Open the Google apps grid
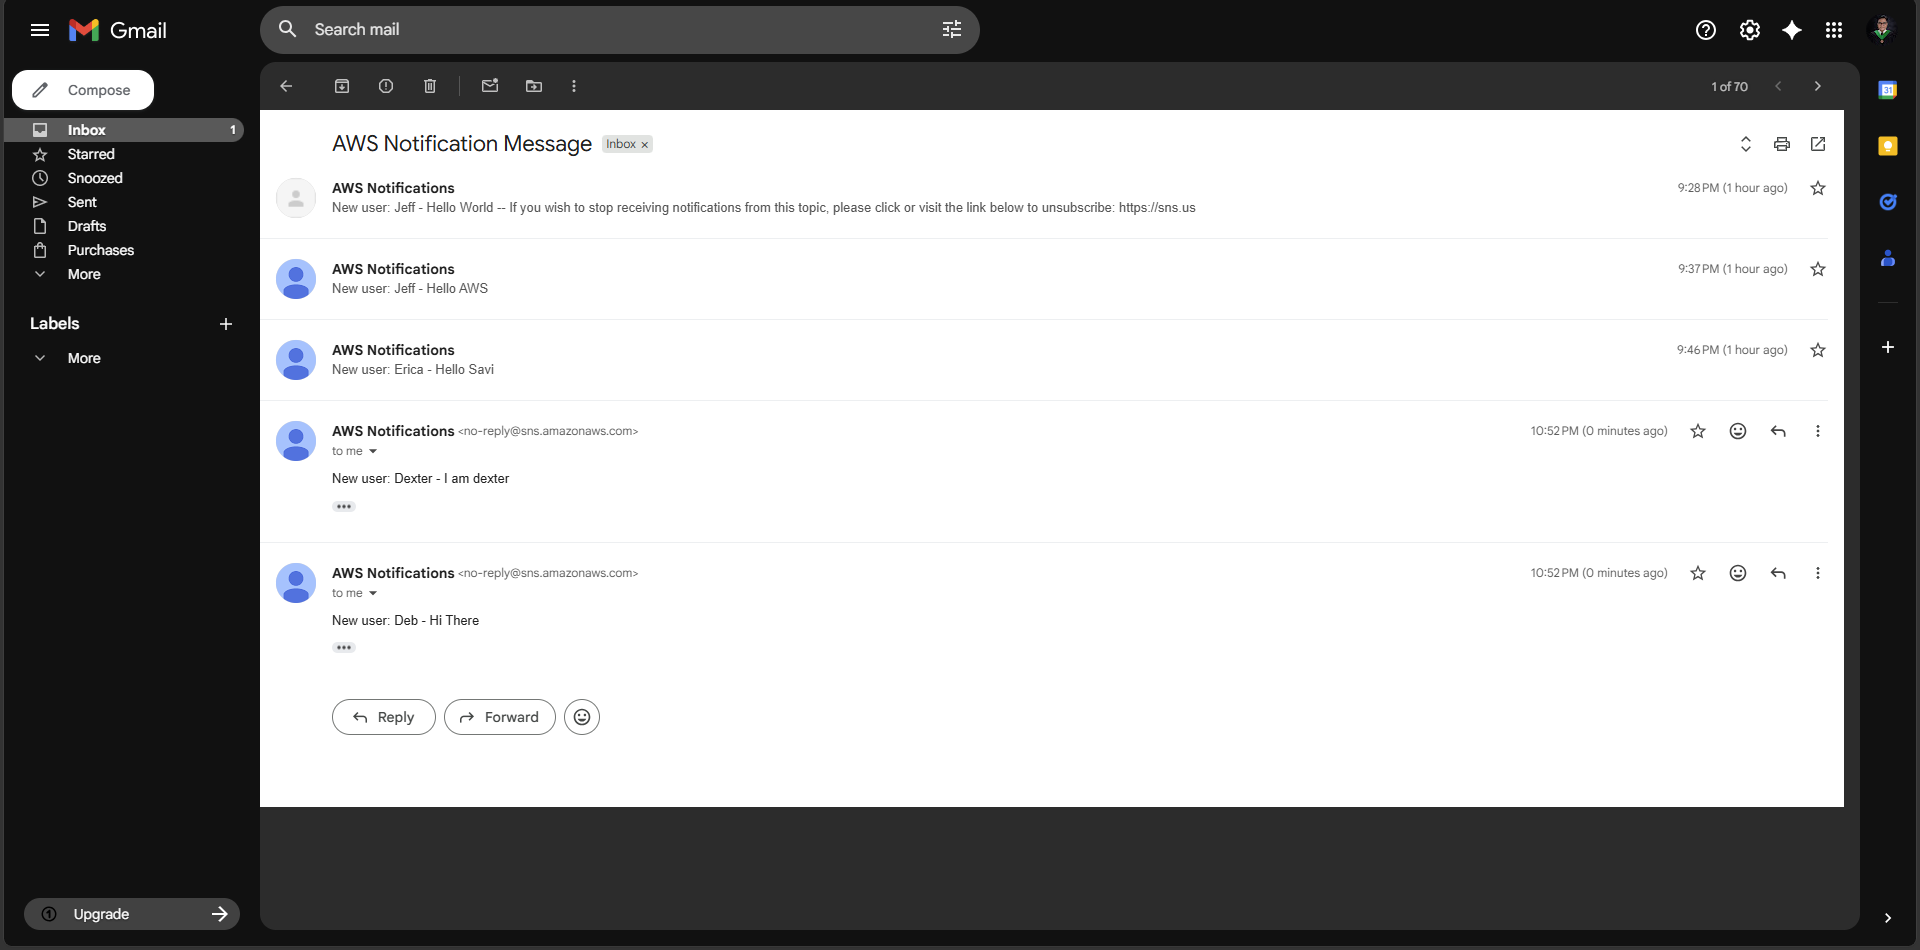This screenshot has height=950, width=1920. click(x=1834, y=30)
